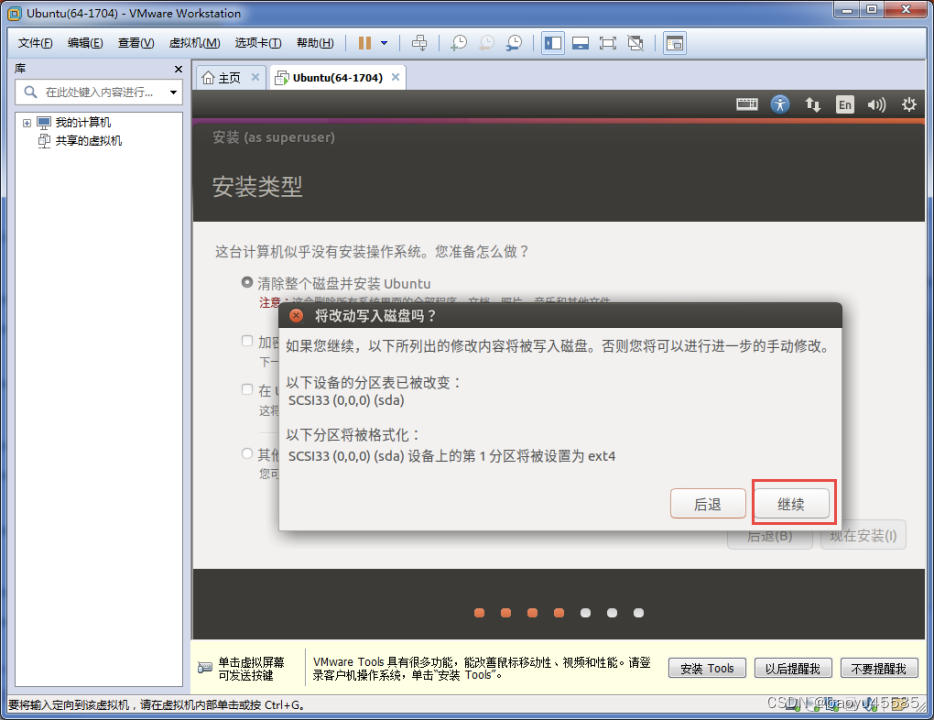This screenshot has height=720, width=934.
Task: Open the power options dropdown arrow
Action: tap(384, 43)
